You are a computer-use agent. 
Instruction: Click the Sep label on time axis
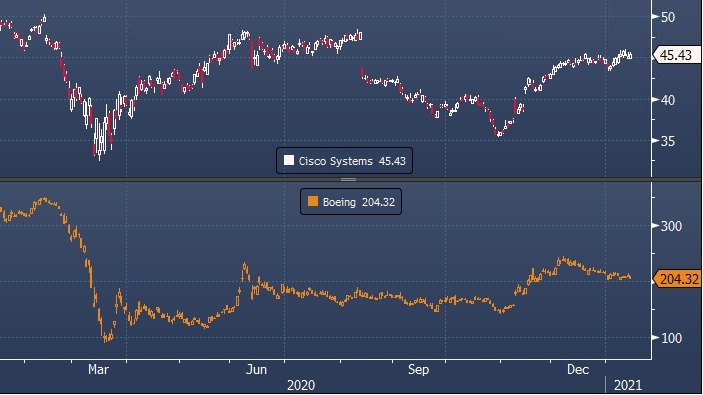tap(418, 369)
